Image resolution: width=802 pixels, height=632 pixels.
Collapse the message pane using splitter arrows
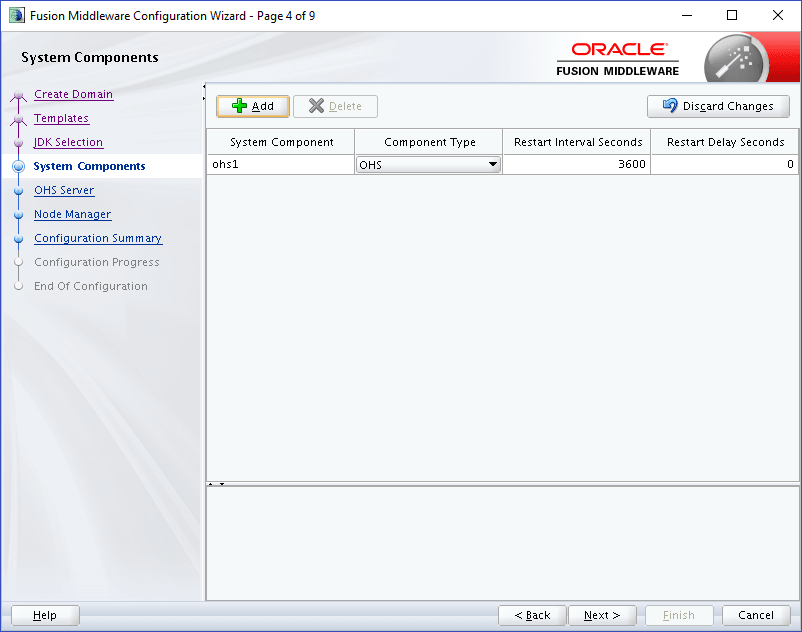222,484
